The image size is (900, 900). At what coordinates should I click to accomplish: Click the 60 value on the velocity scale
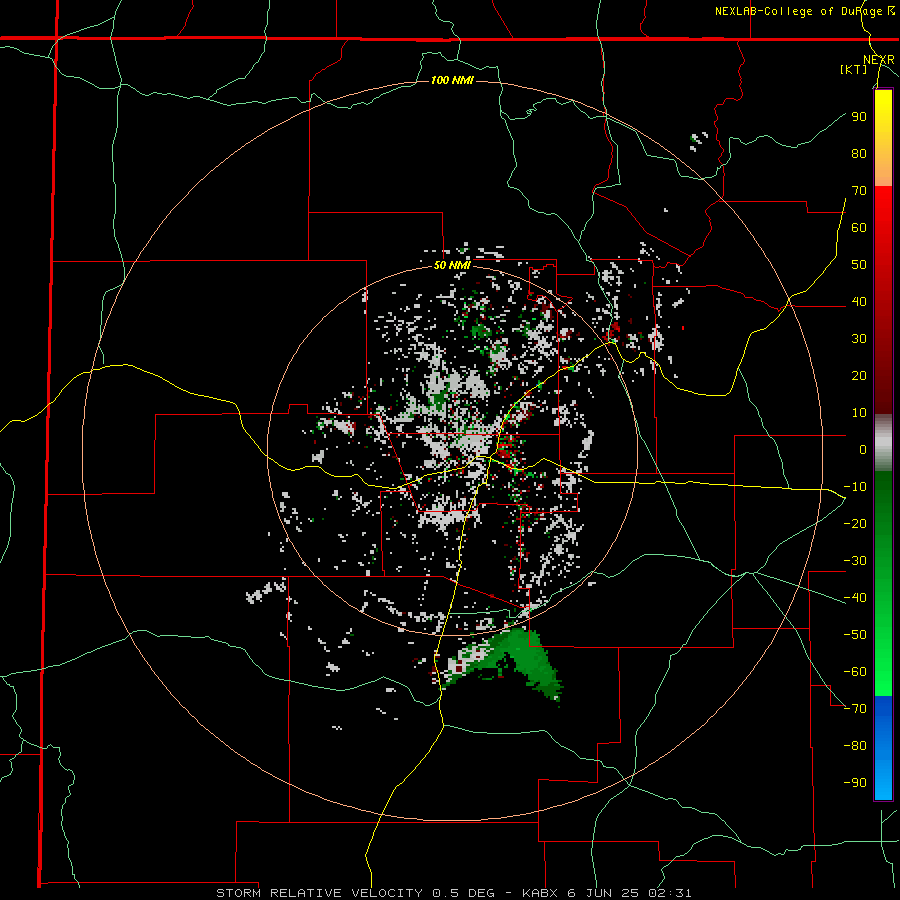859,227
